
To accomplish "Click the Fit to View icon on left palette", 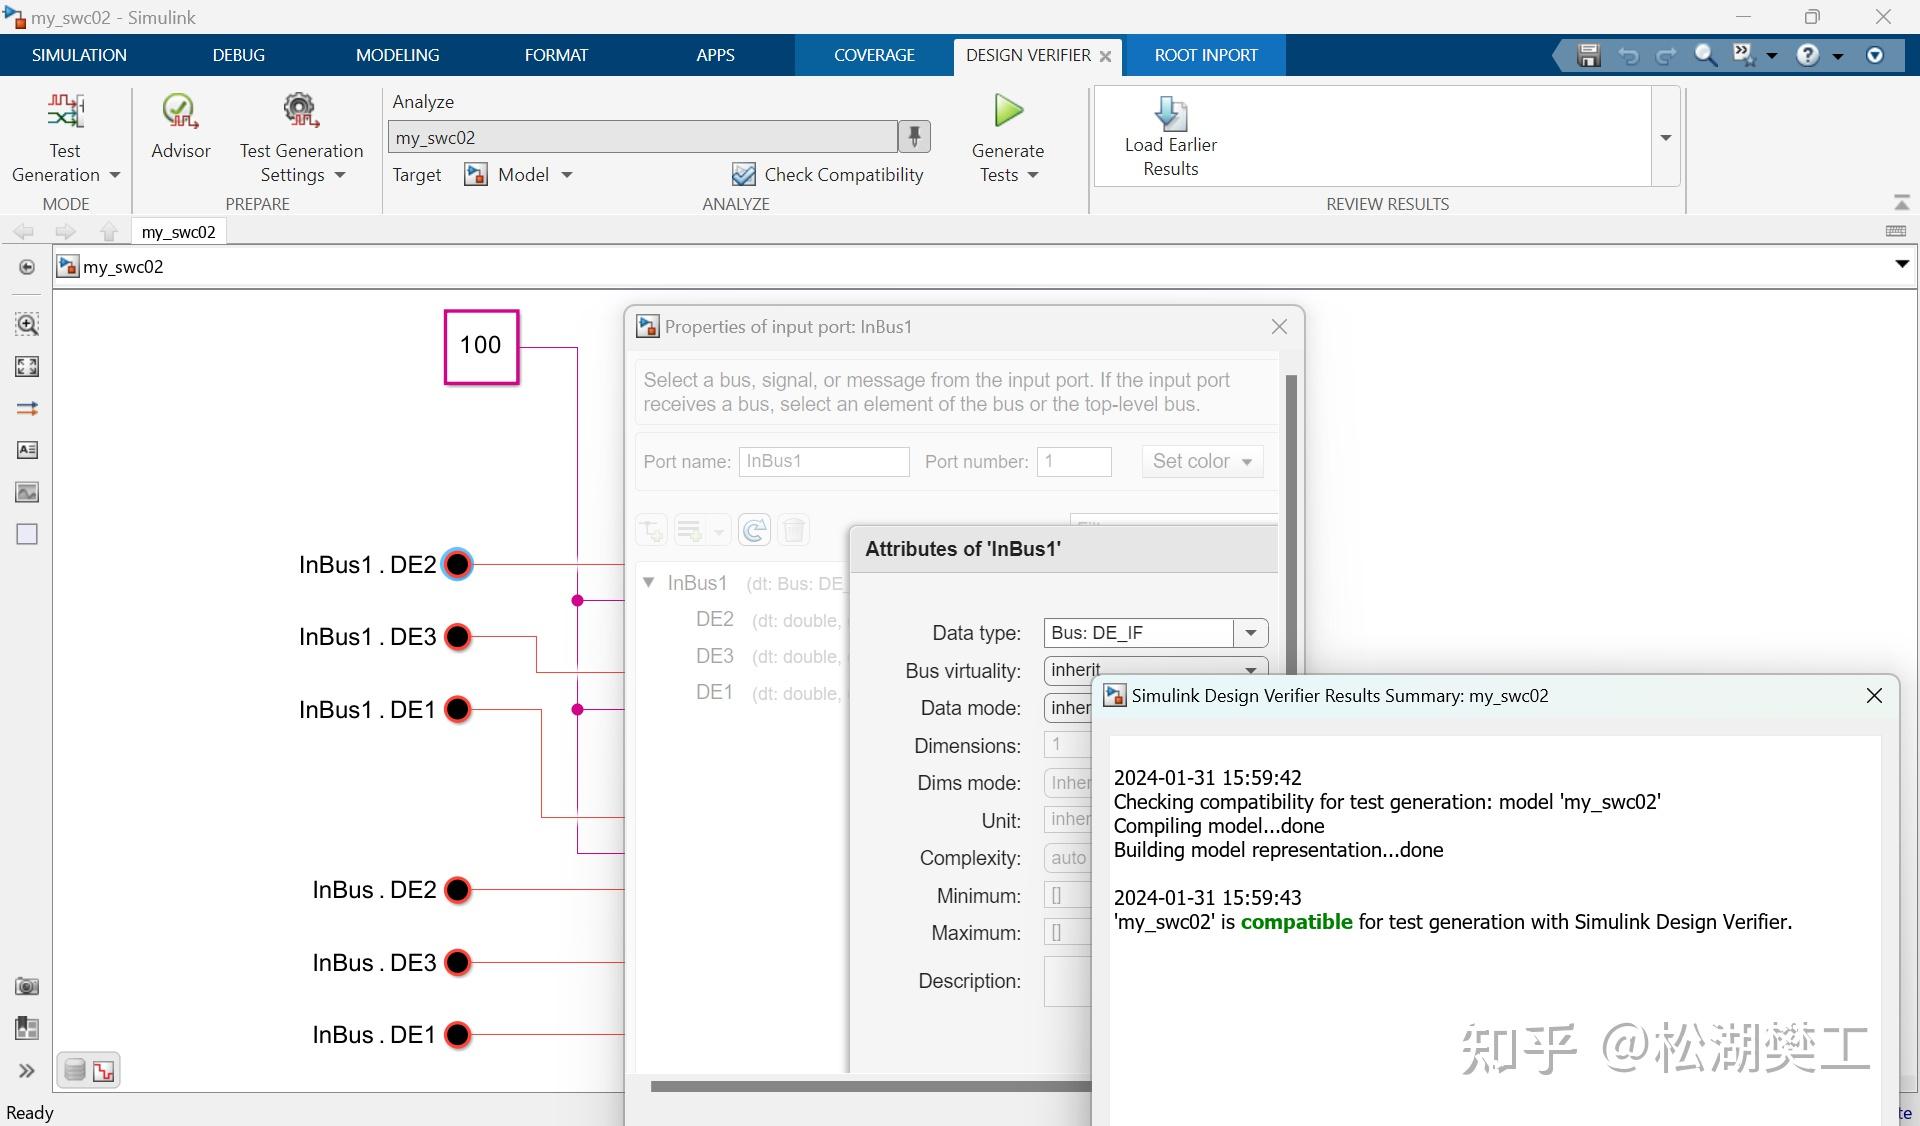I will tap(27, 367).
